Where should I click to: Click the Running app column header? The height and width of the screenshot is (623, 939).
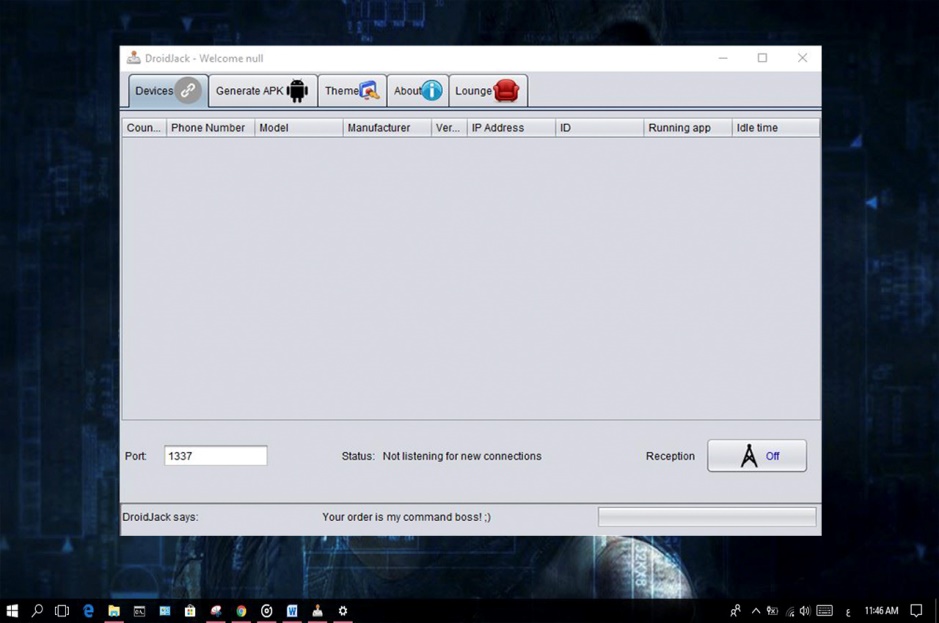coord(687,128)
